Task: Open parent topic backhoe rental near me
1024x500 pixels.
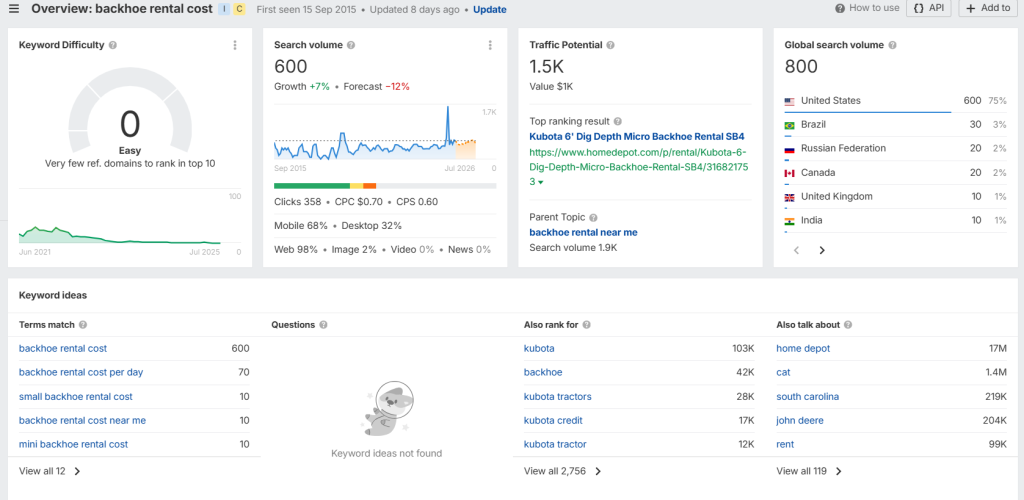Action: click(x=583, y=232)
